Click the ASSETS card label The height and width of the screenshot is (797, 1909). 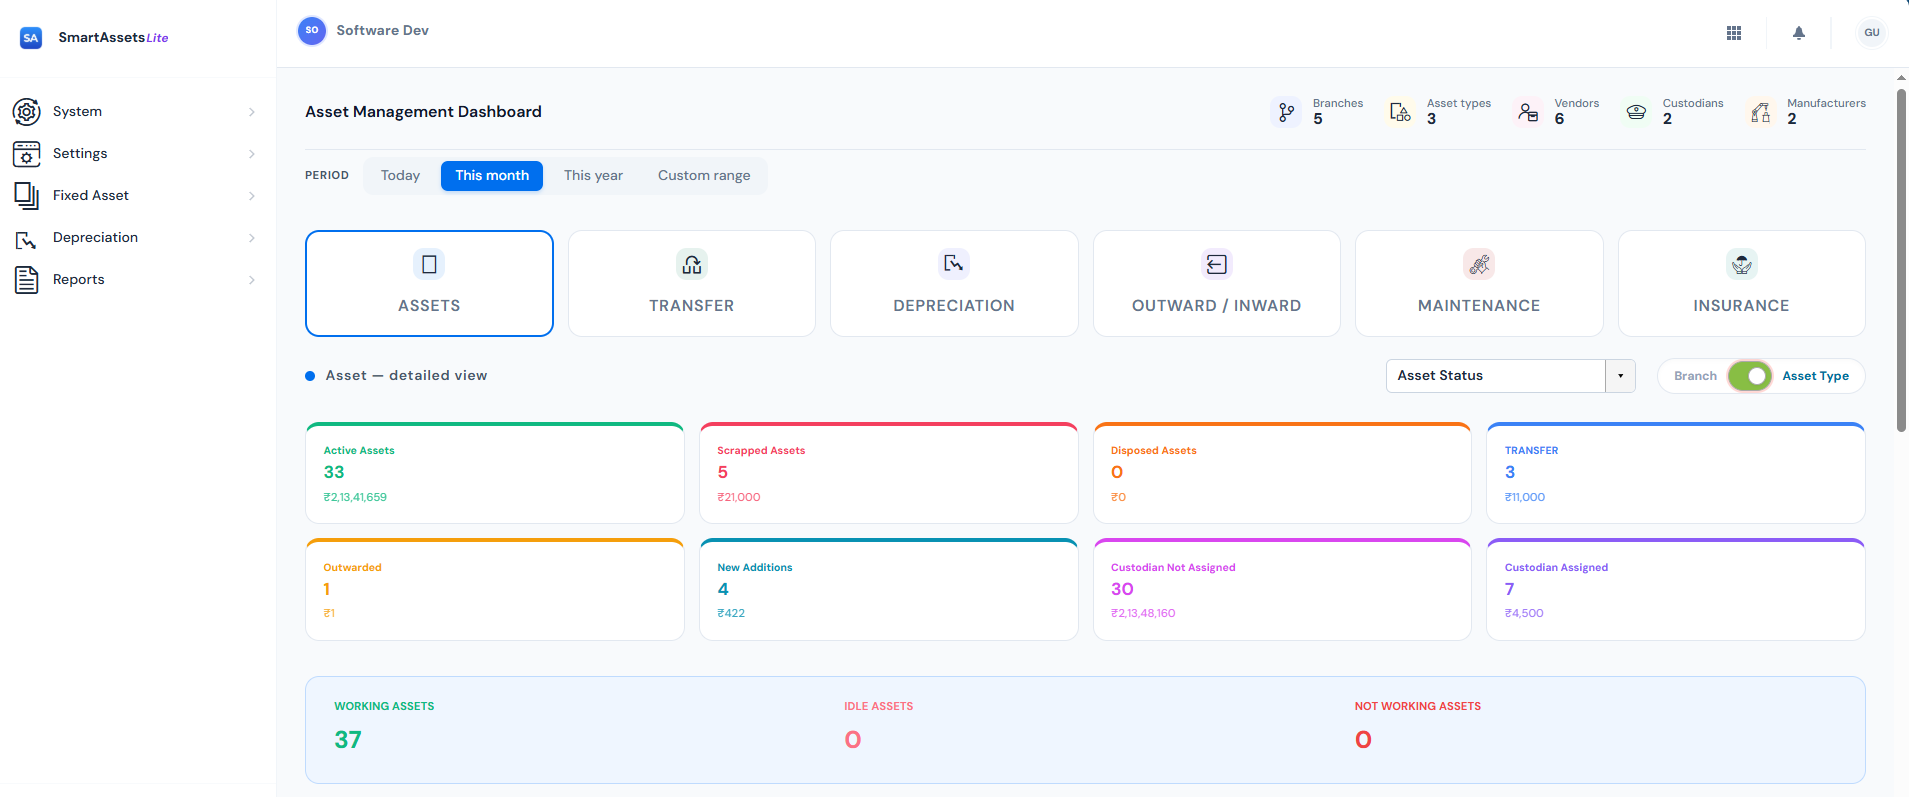(429, 306)
